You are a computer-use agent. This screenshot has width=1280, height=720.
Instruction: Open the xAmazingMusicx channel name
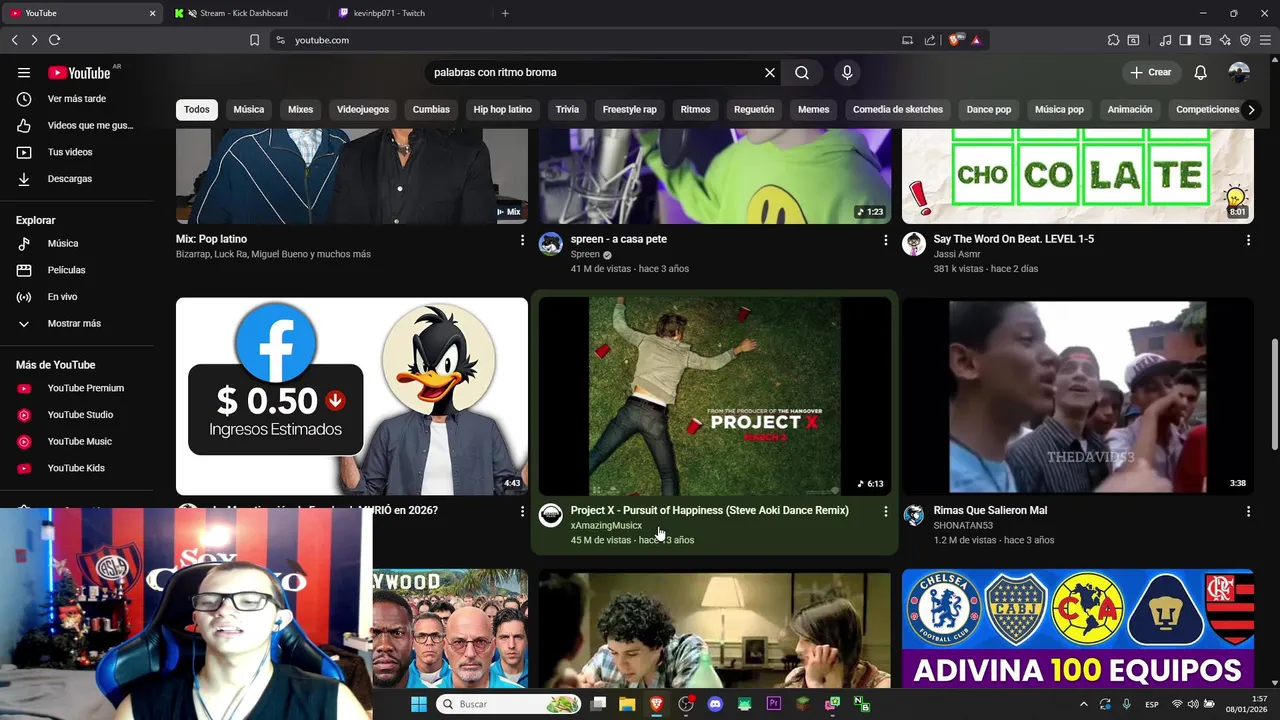click(606, 525)
